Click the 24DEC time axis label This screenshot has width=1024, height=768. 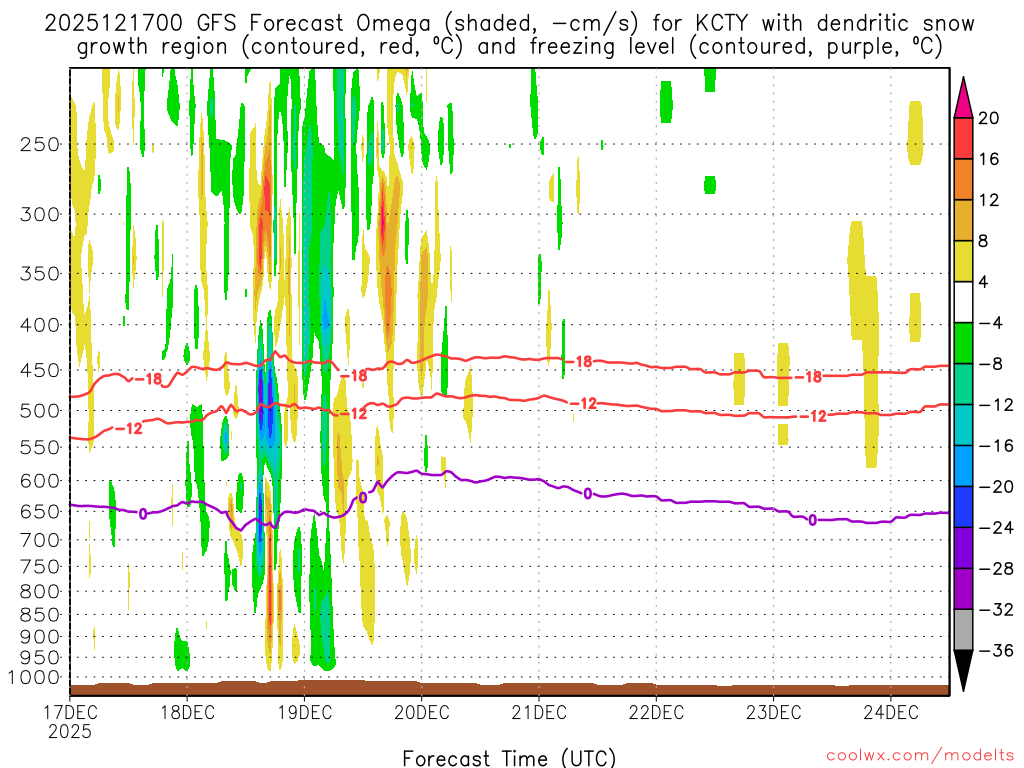[891, 712]
